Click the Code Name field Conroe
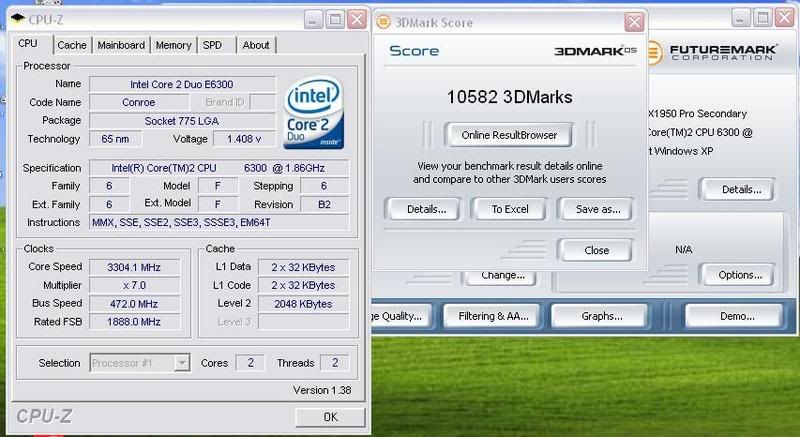 point(139,102)
